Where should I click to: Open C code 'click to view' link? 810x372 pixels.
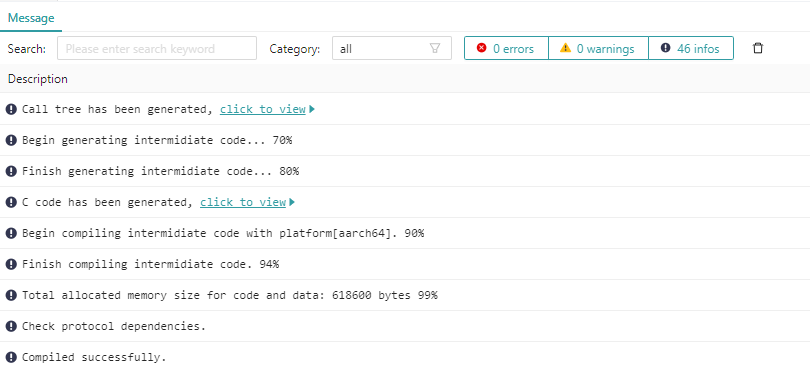243,203
